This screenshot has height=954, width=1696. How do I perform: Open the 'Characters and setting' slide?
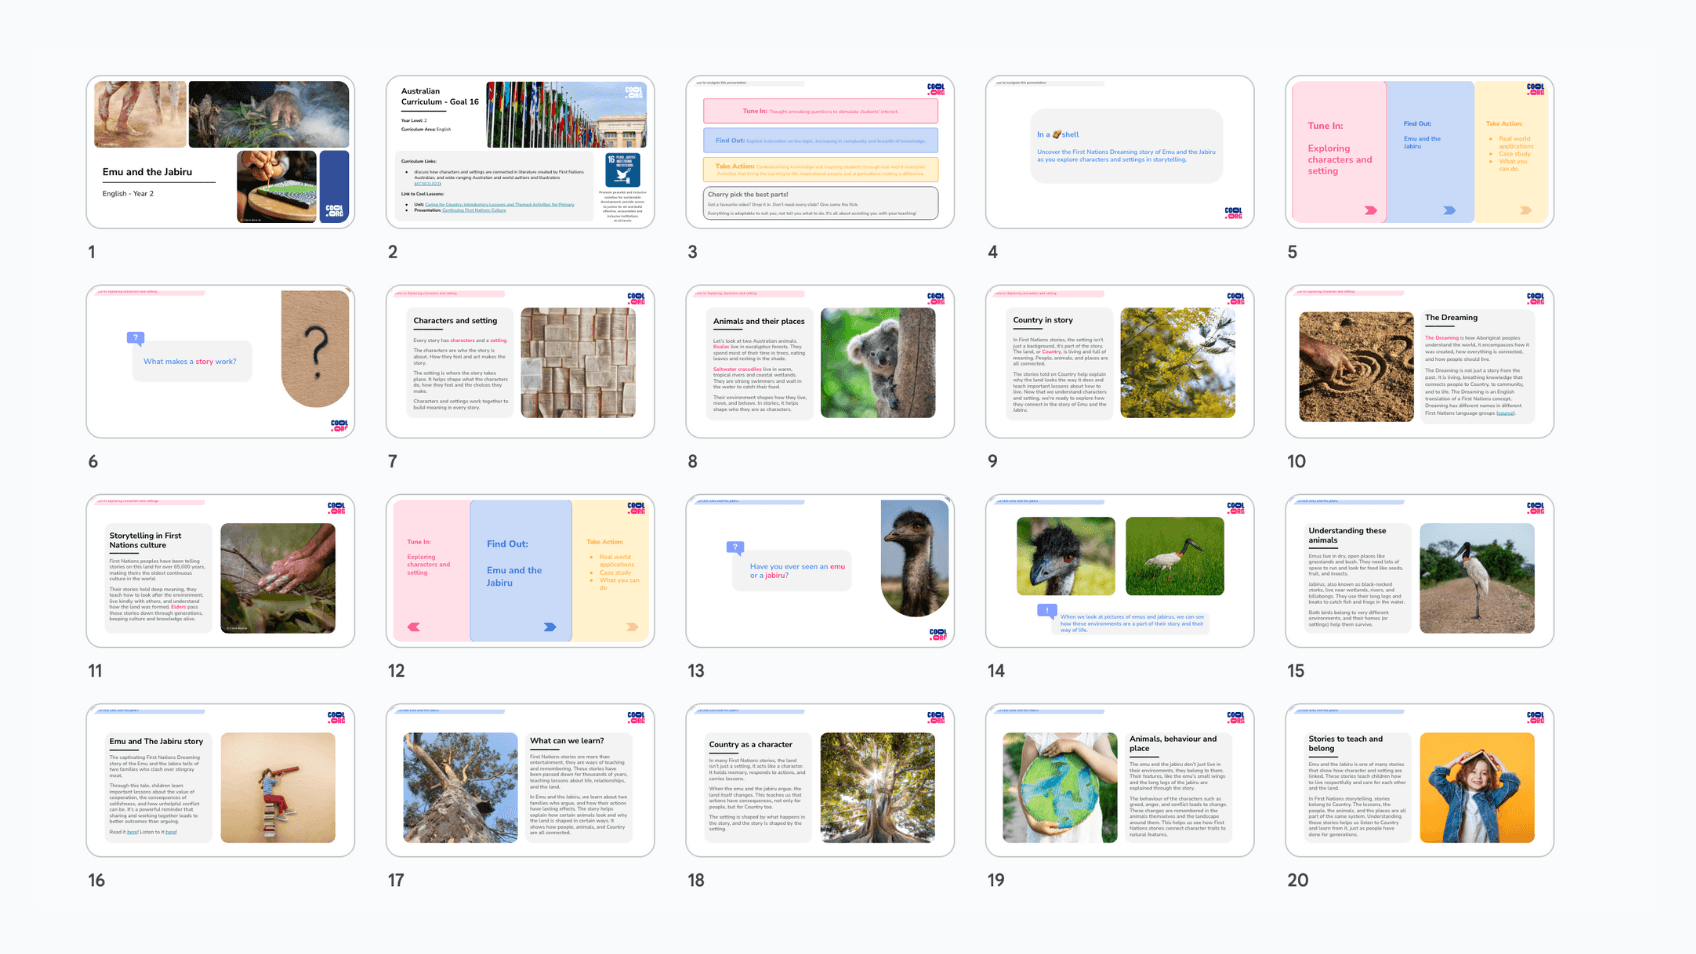(520, 362)
